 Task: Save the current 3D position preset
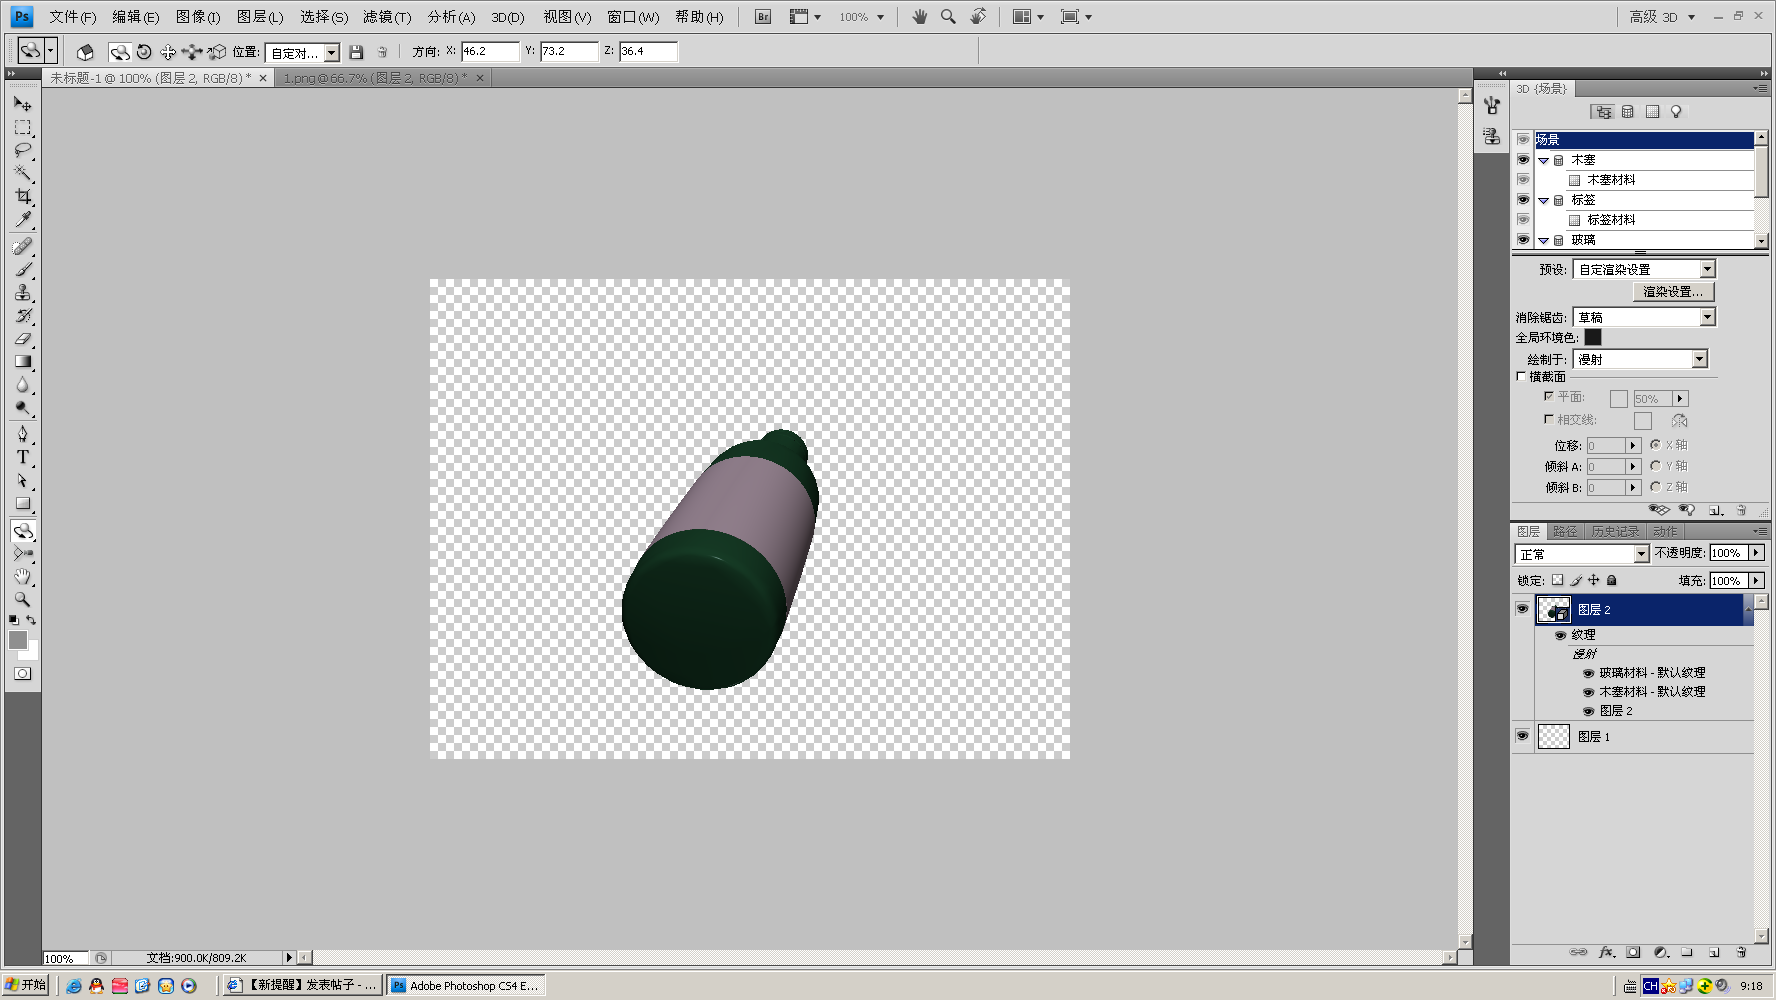pyautogui.click(x=356, y=52)
